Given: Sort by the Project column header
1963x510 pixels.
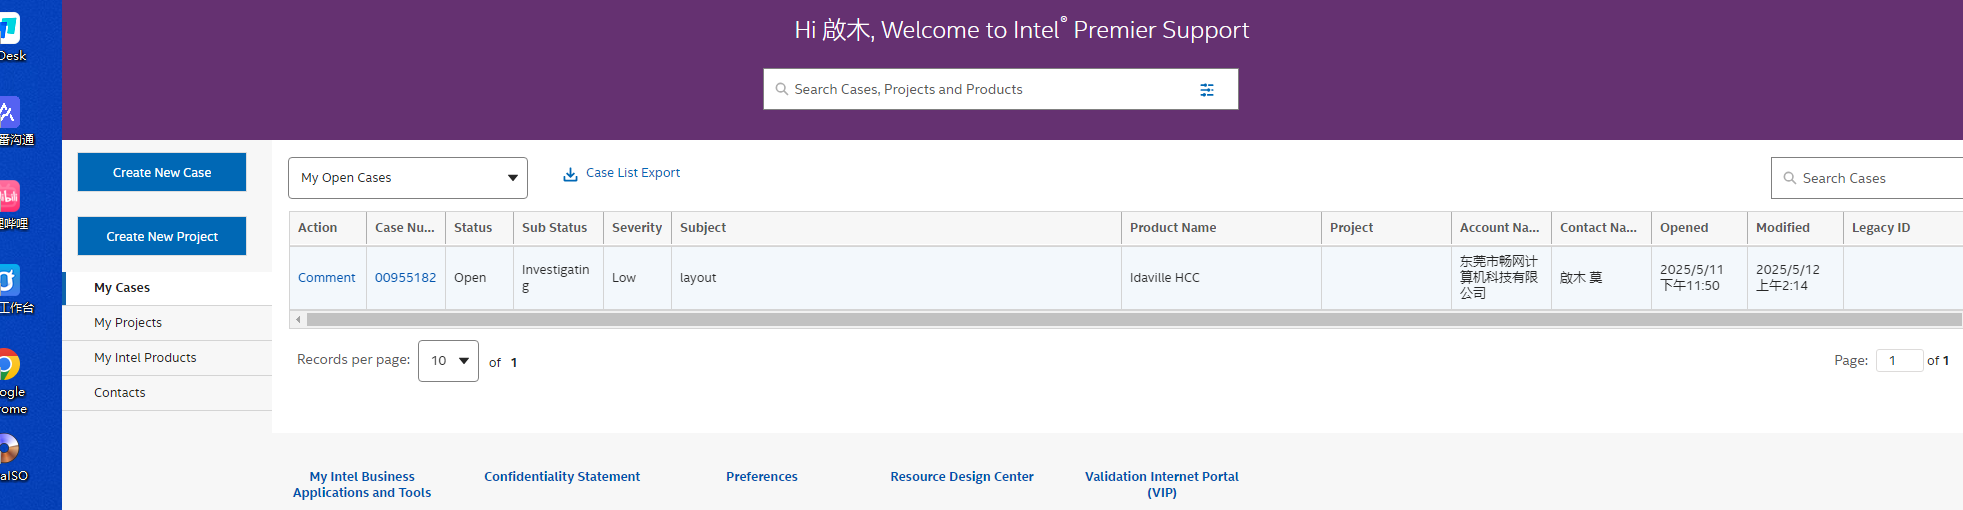Looking at the screenshot, I should pyautogui.click(x=1386, y=228).
